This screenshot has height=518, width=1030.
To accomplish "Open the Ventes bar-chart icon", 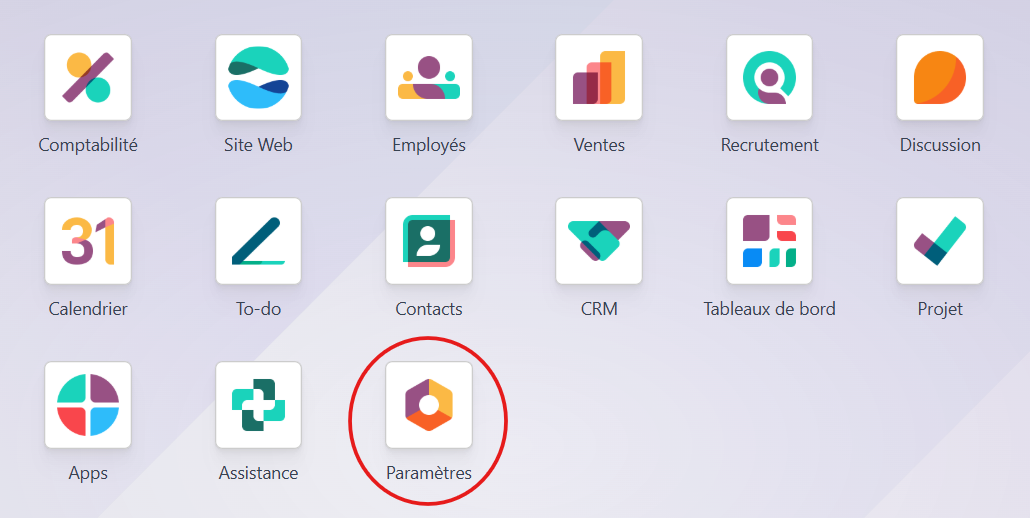I will pos(599,77).
